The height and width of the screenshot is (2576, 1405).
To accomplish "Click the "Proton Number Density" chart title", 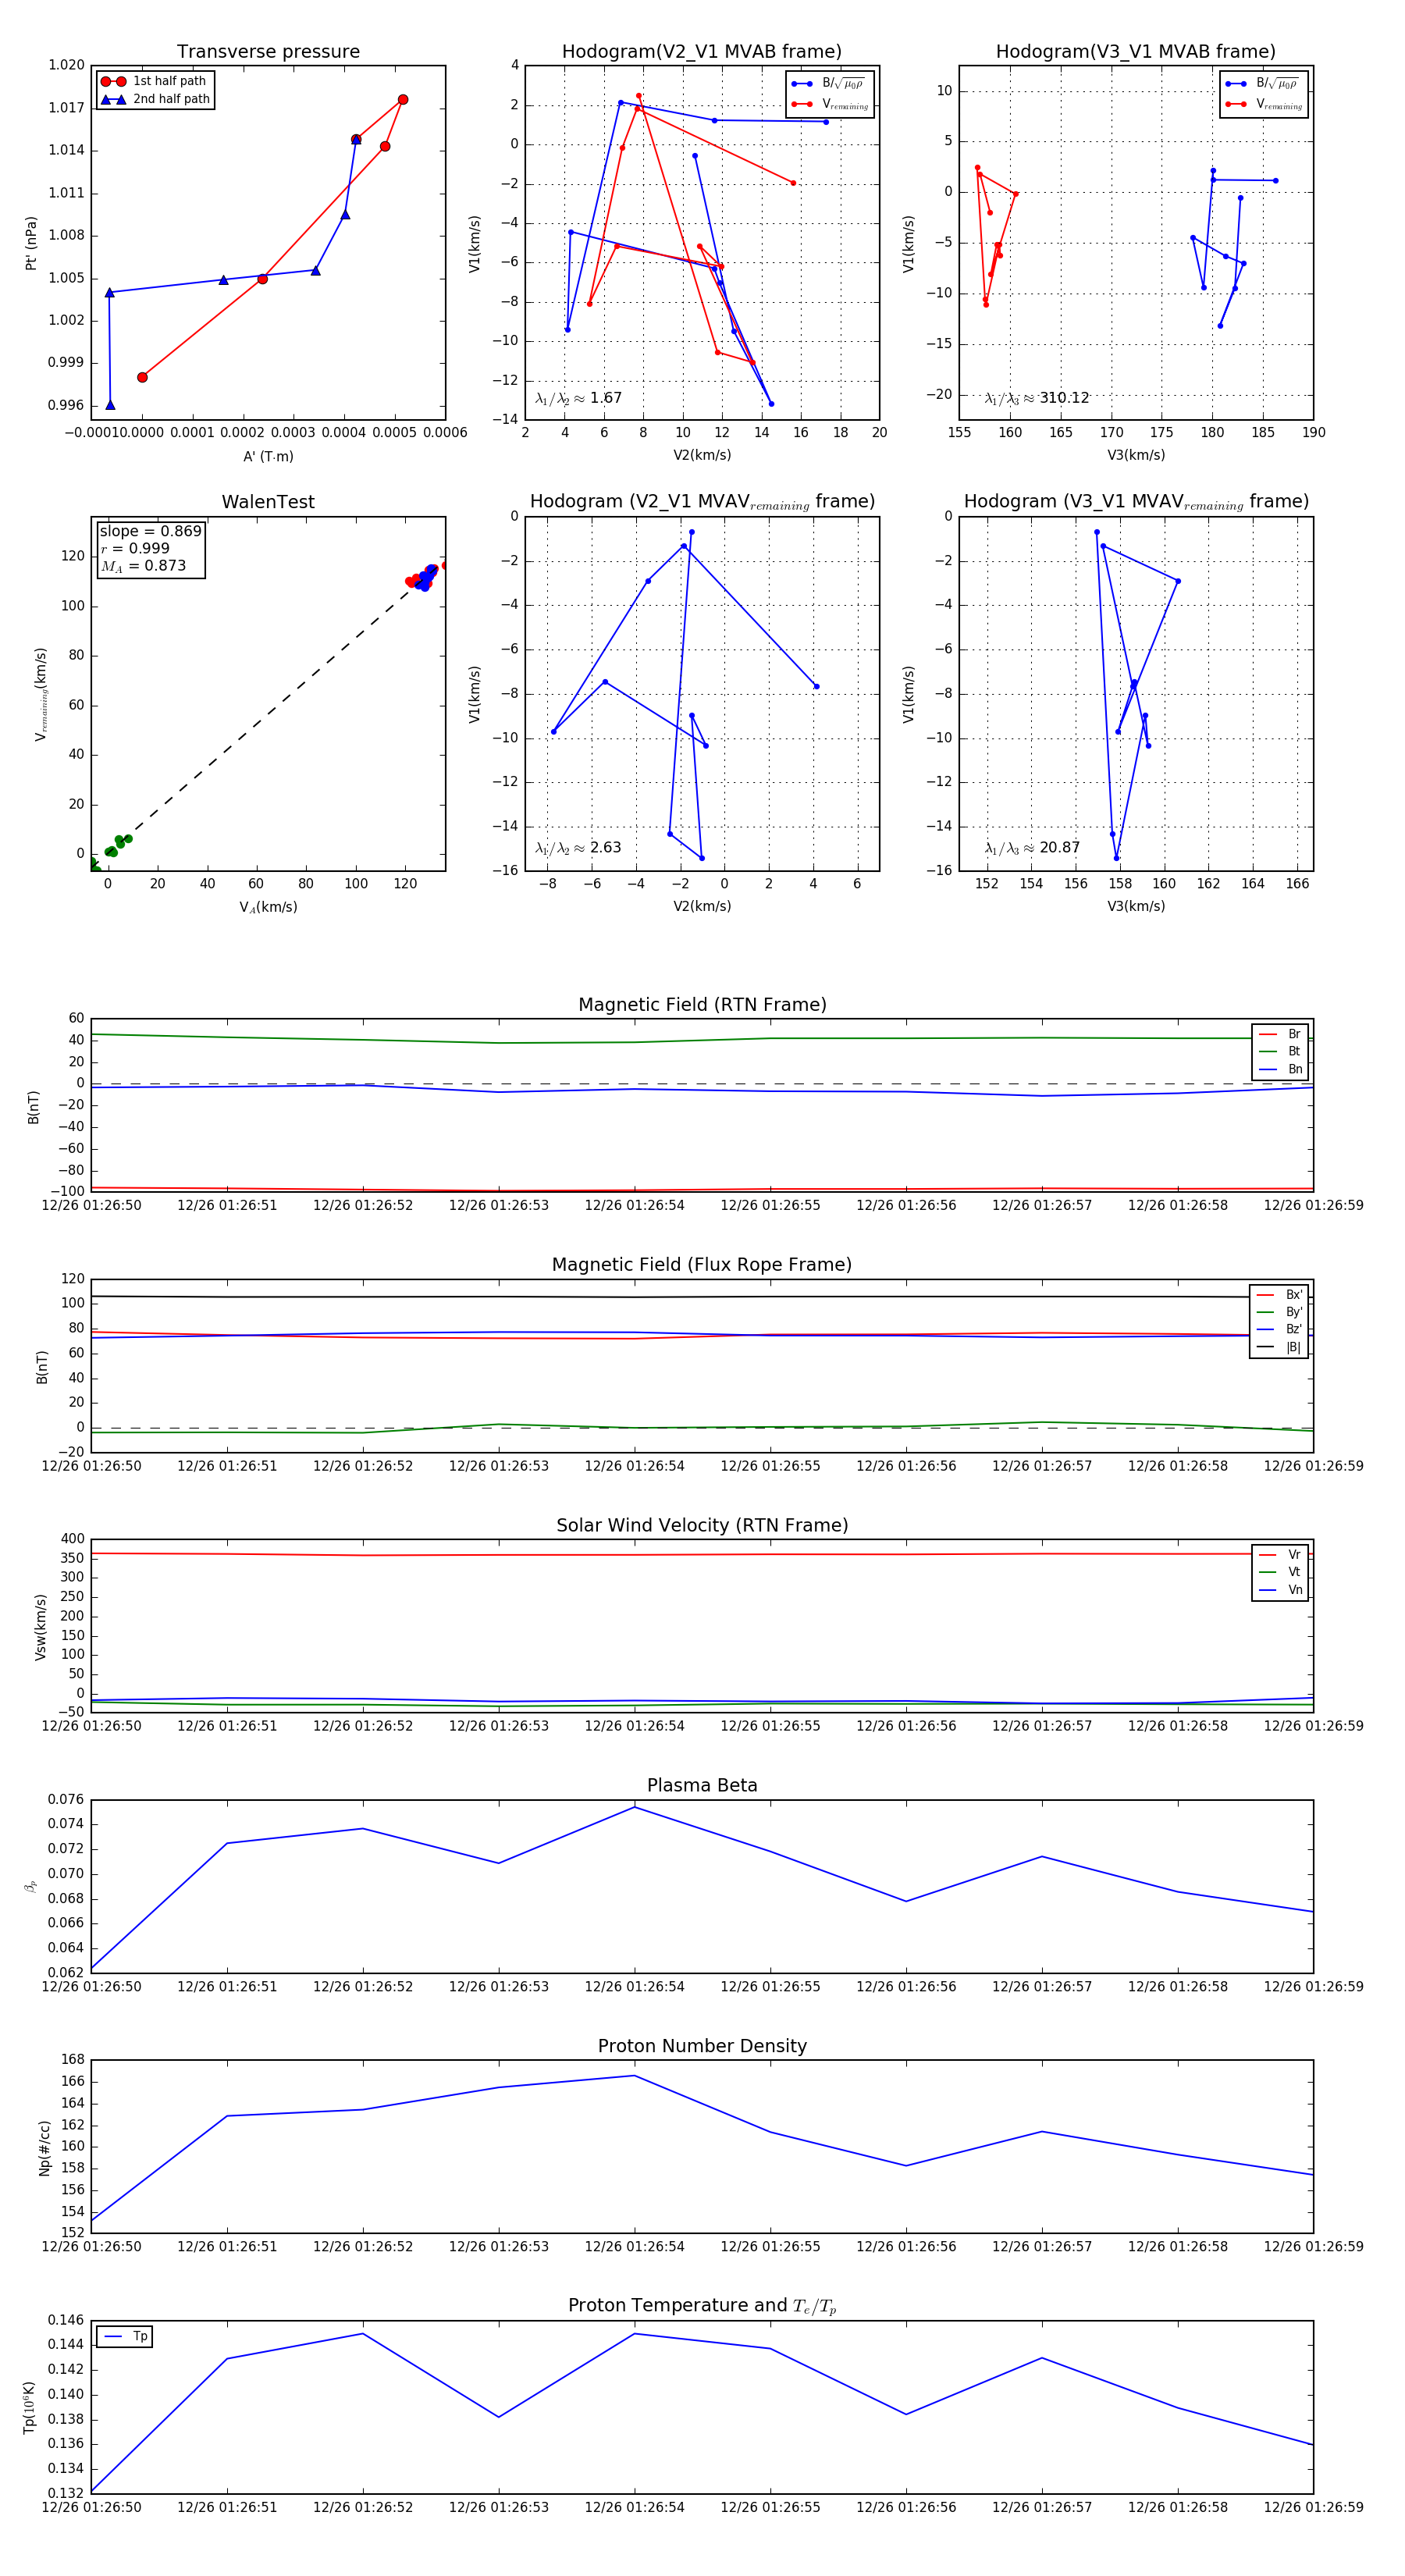I will coord(701,2046).
